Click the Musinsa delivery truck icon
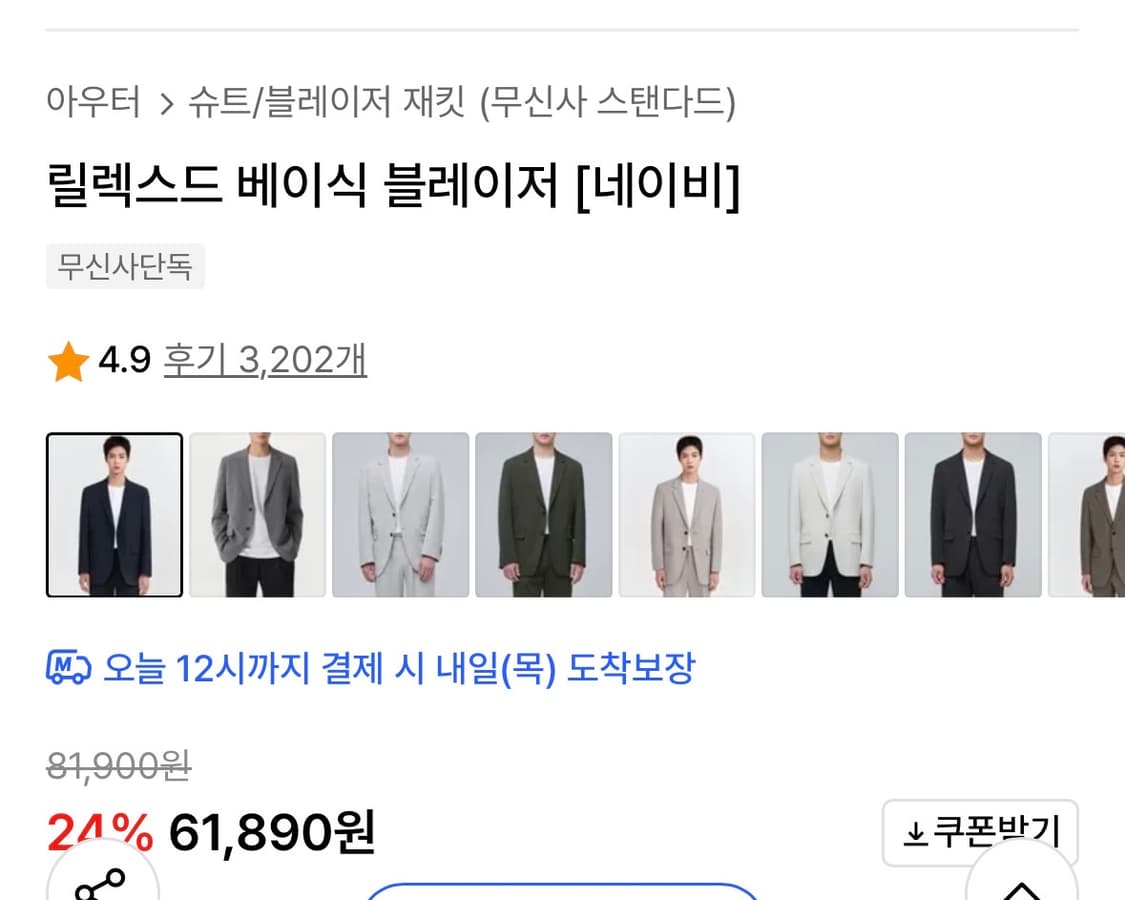This screenshot has width=1125, height=900. (66, 668)
